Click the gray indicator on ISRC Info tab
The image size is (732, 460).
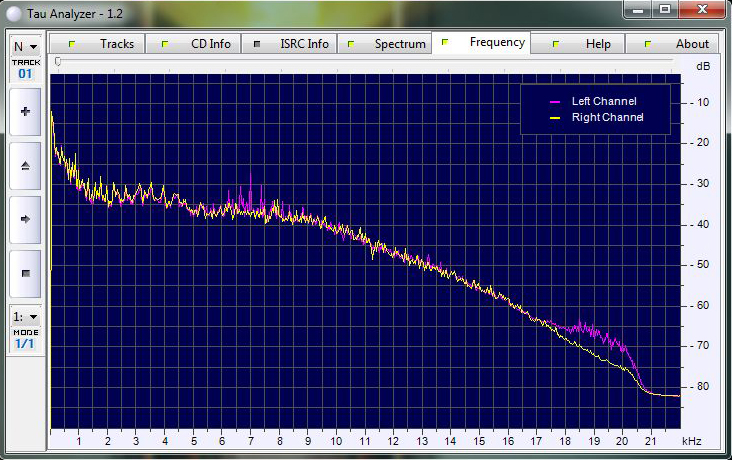[257, 44]
